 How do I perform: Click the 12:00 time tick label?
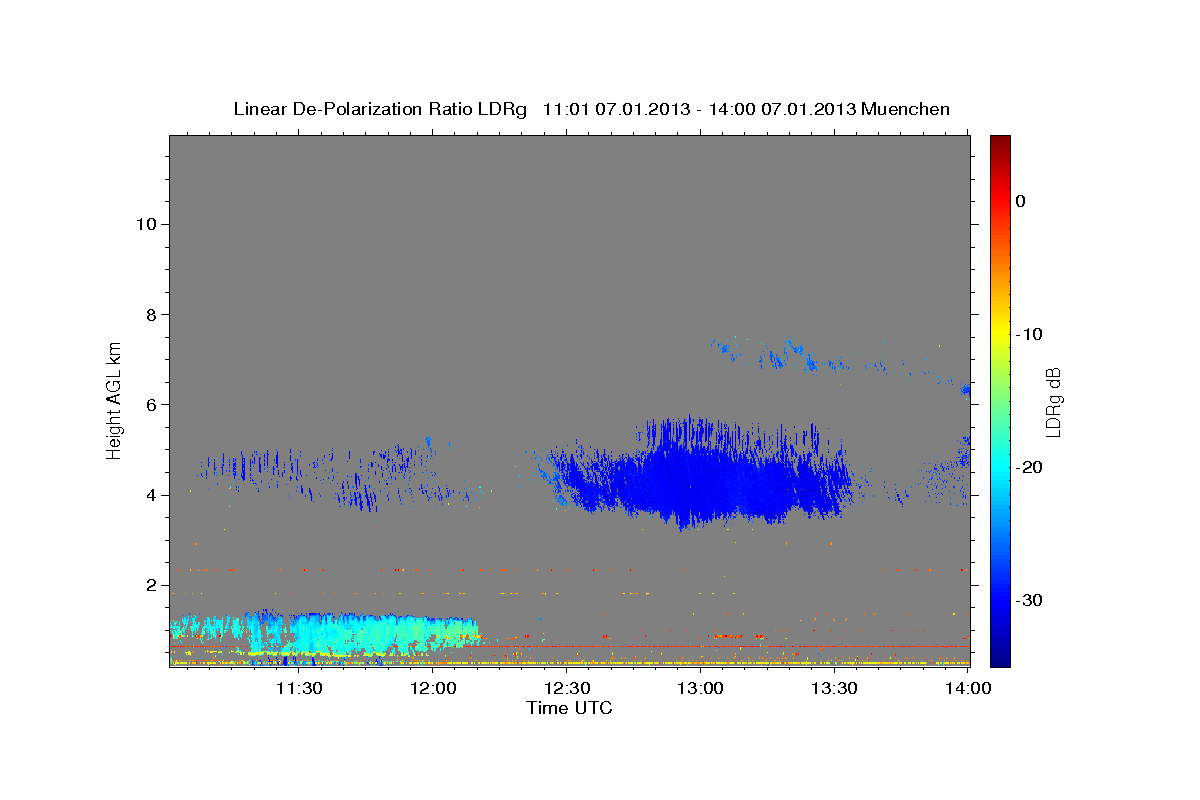[434, 688]
